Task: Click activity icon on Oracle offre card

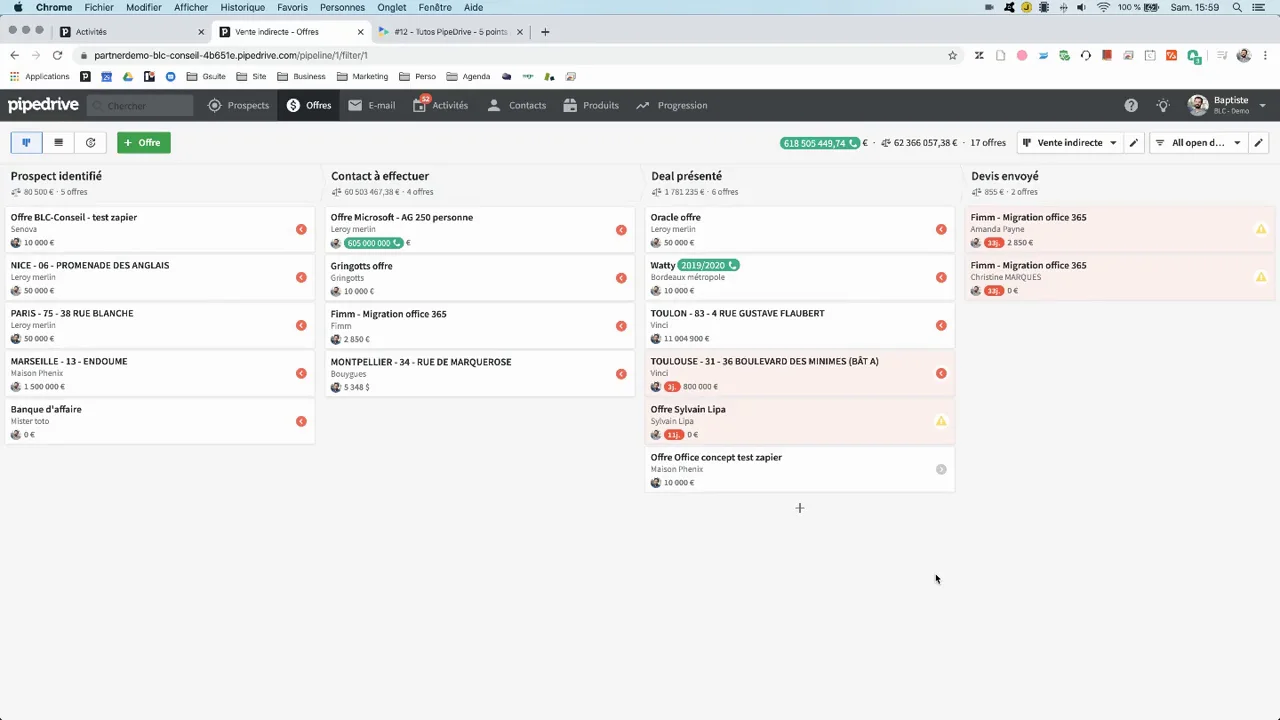Action: click(941, 230)
